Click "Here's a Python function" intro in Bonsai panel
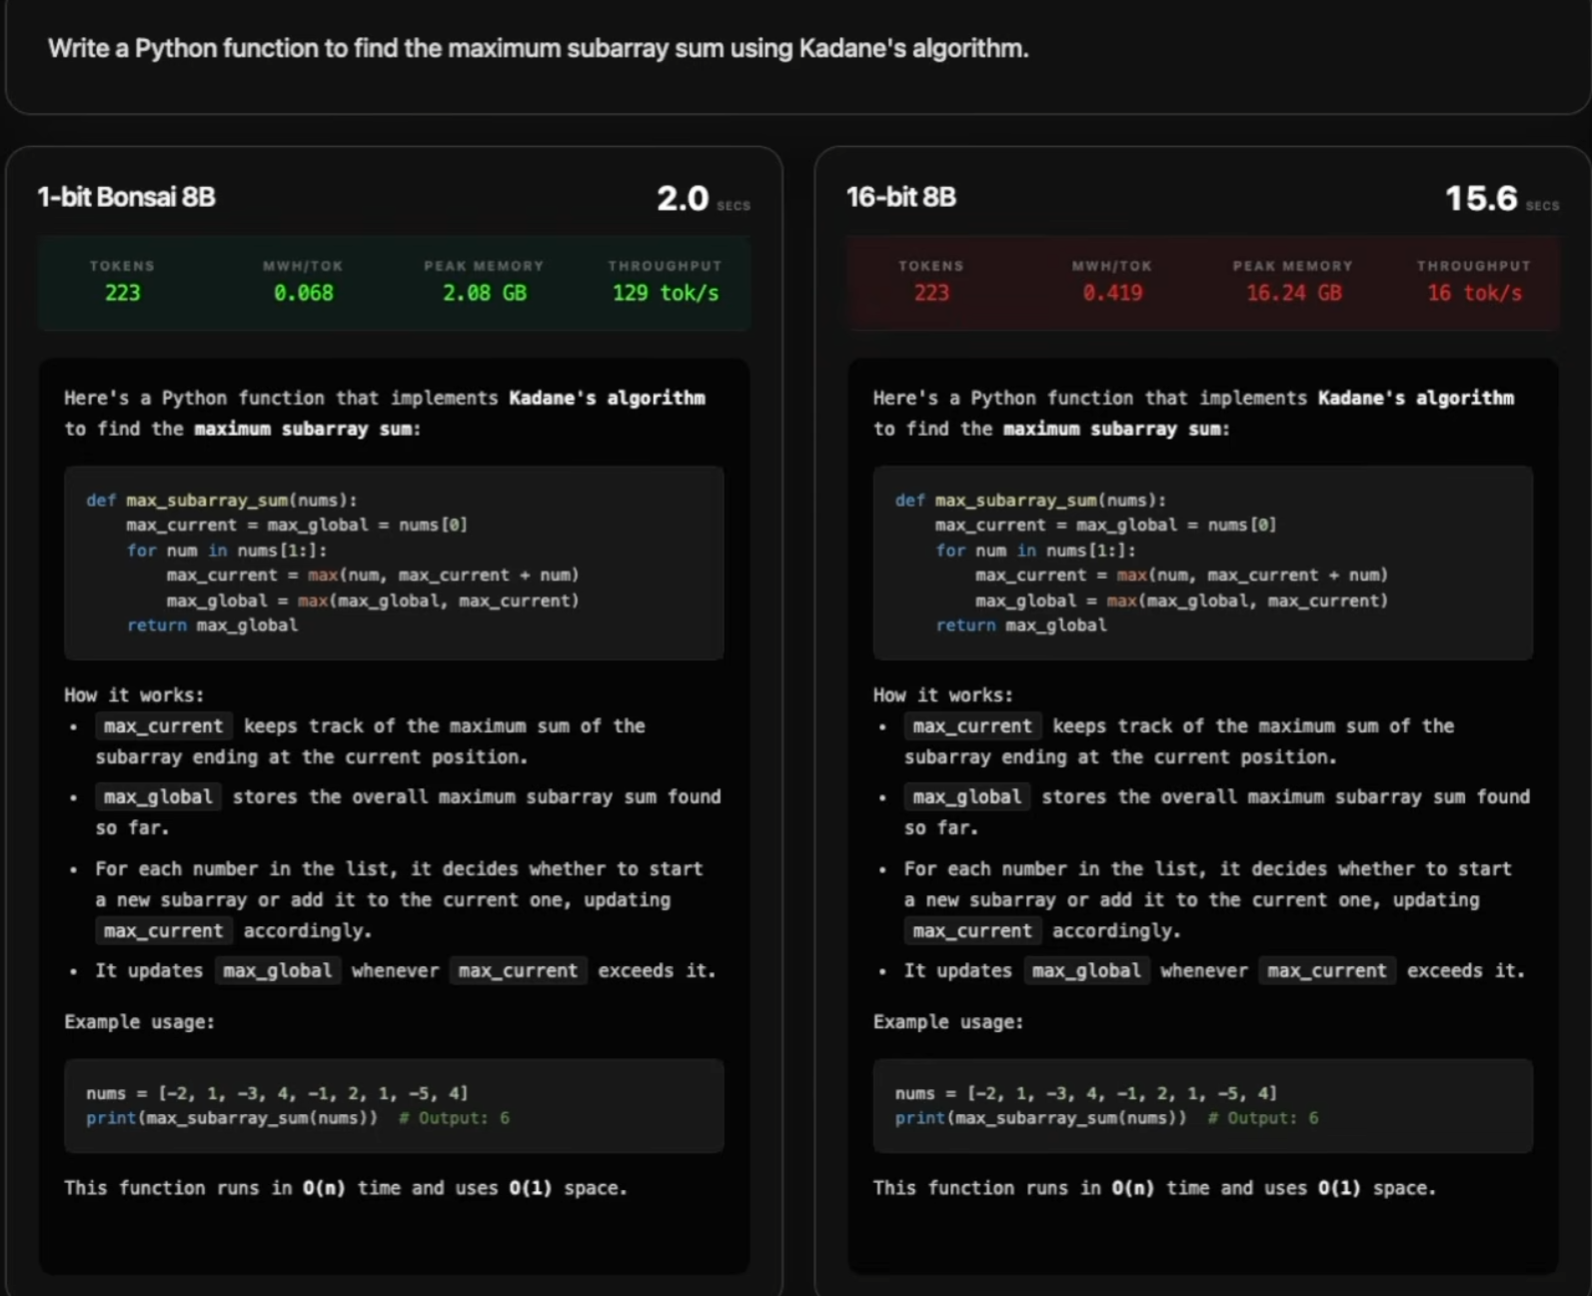Viewport: 1592px width, 1296px height. [385, 413]
